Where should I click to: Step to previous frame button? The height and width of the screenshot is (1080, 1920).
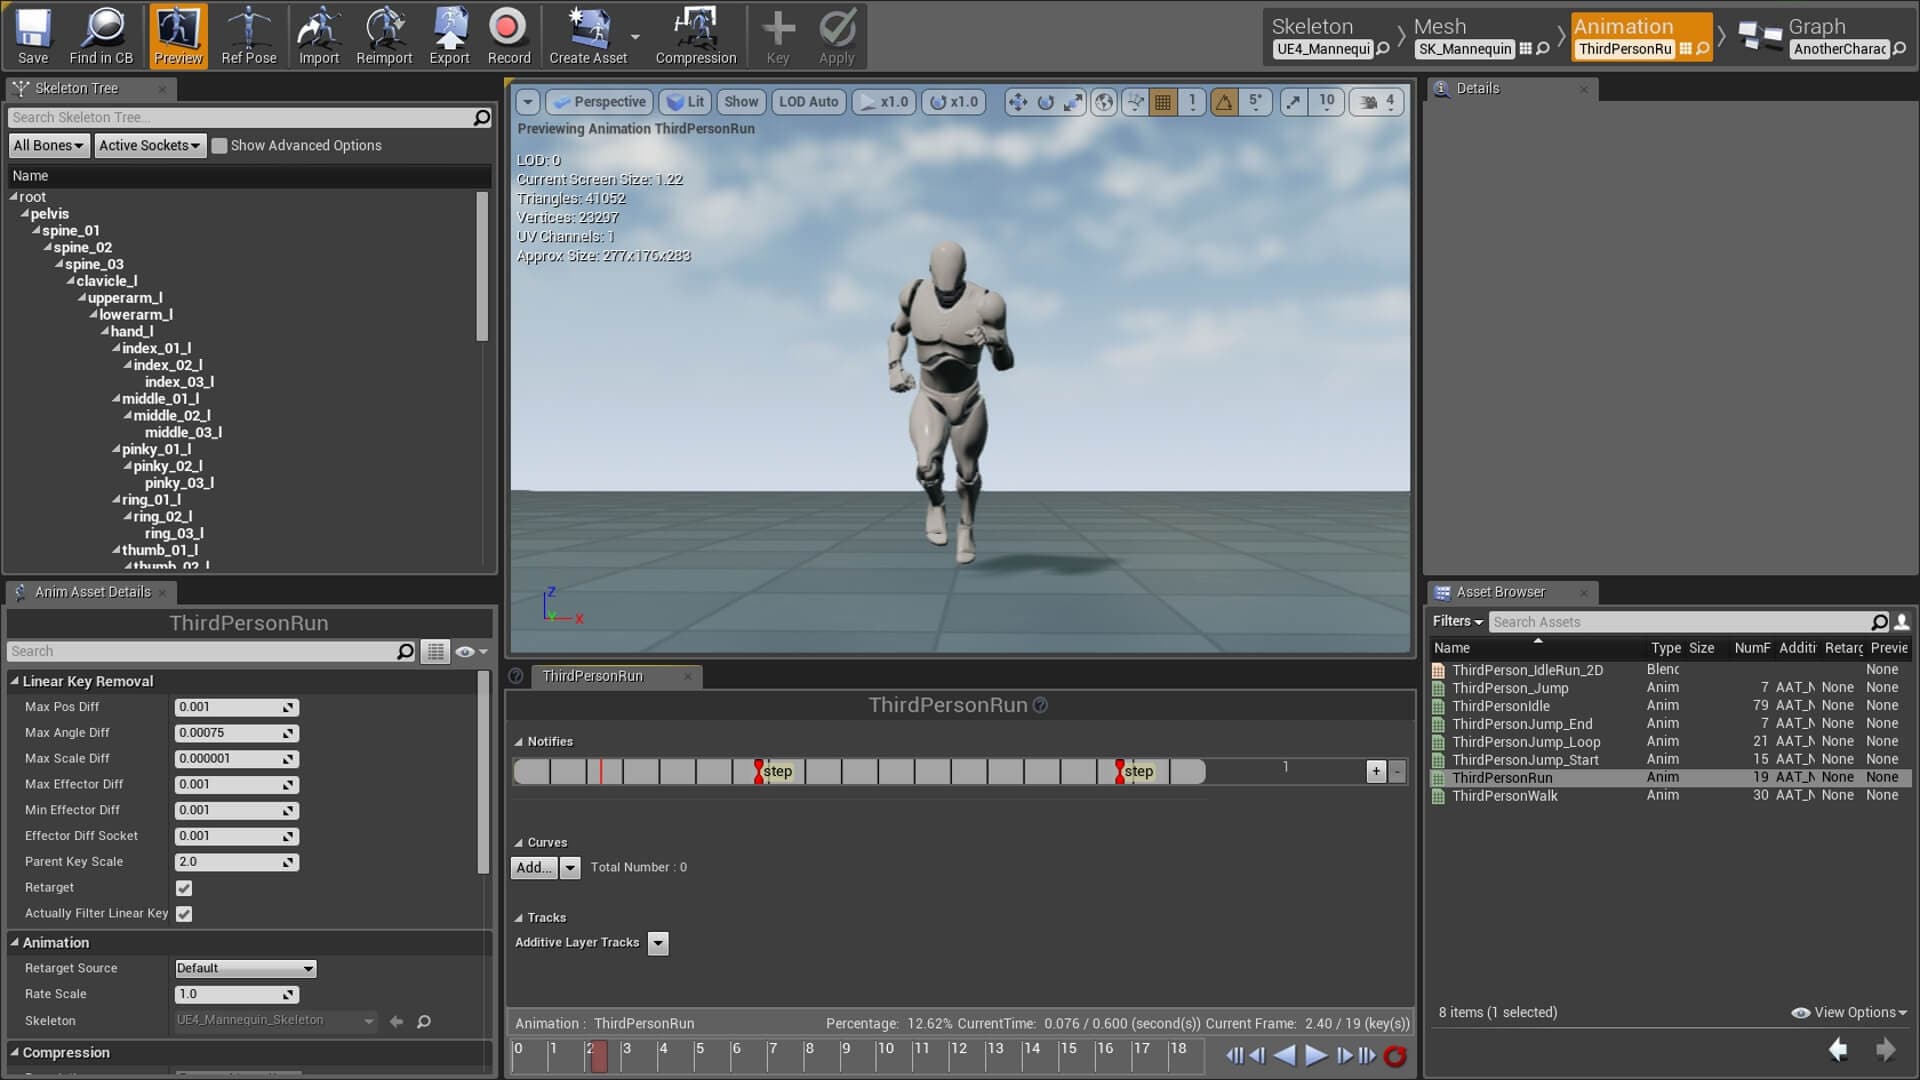click(x=1258, y=1055)
